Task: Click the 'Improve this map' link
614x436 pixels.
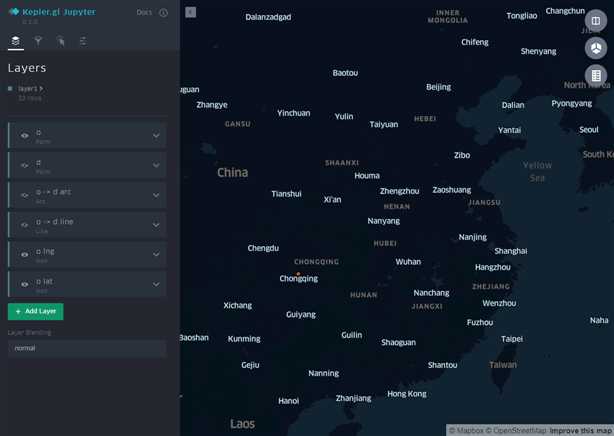Action: [581, 431]
